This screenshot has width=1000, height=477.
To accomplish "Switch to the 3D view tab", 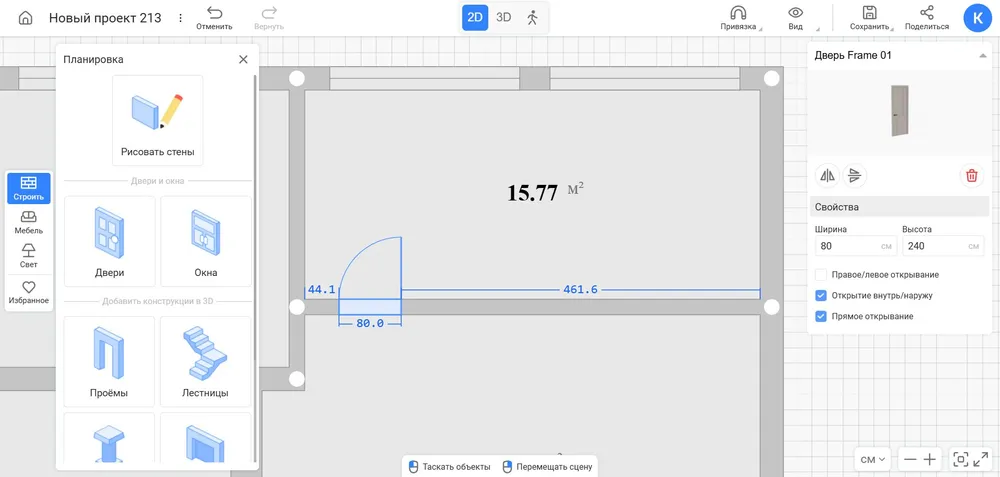I will coord(504,17).
